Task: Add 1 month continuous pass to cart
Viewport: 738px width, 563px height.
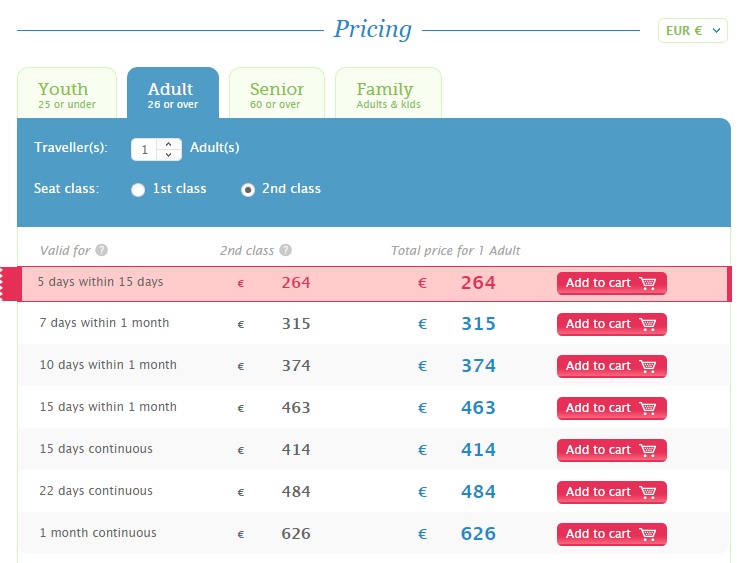Action: pyautogui.click(x=611, y=534)
